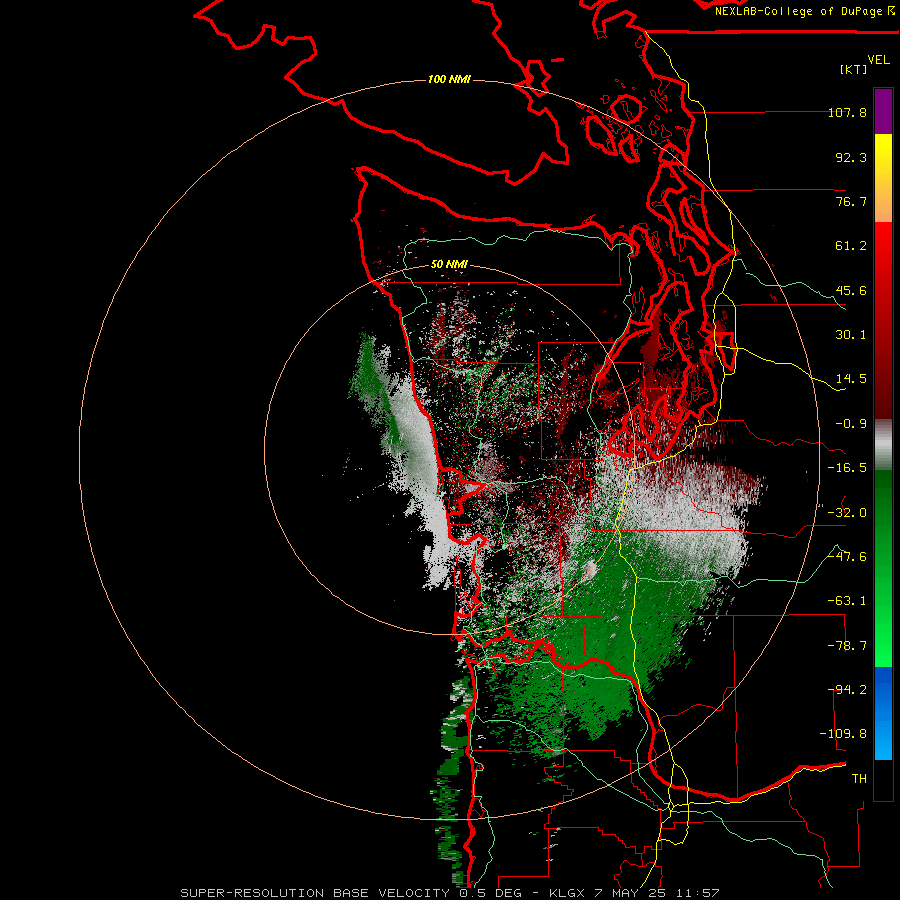
Task: Click the -94.2 legend value
Action: pyautogui.click(x=847, y=690)
